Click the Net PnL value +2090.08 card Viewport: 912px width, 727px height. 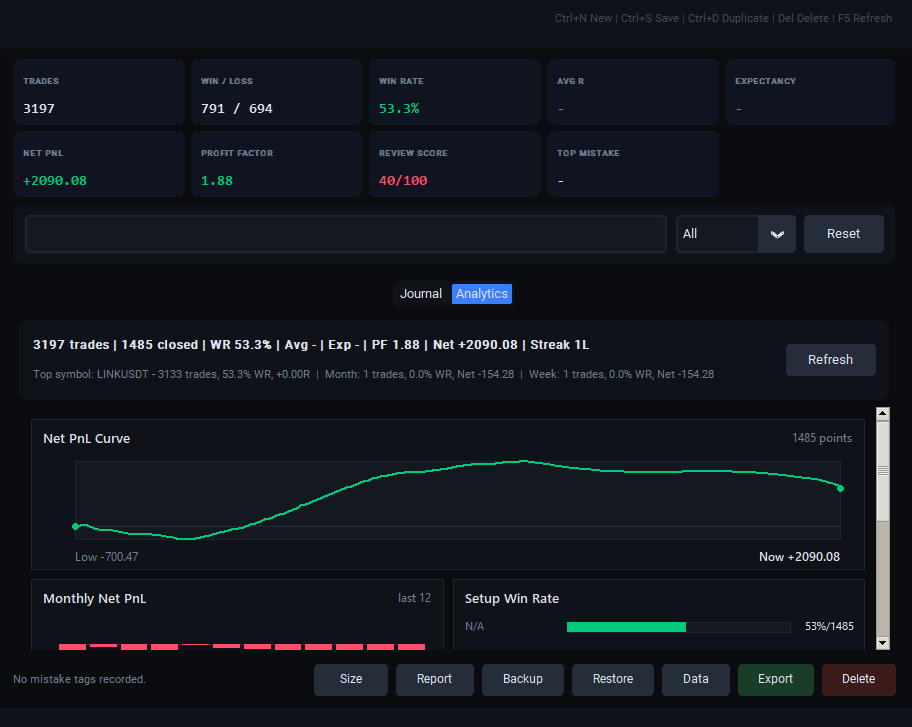99,164
